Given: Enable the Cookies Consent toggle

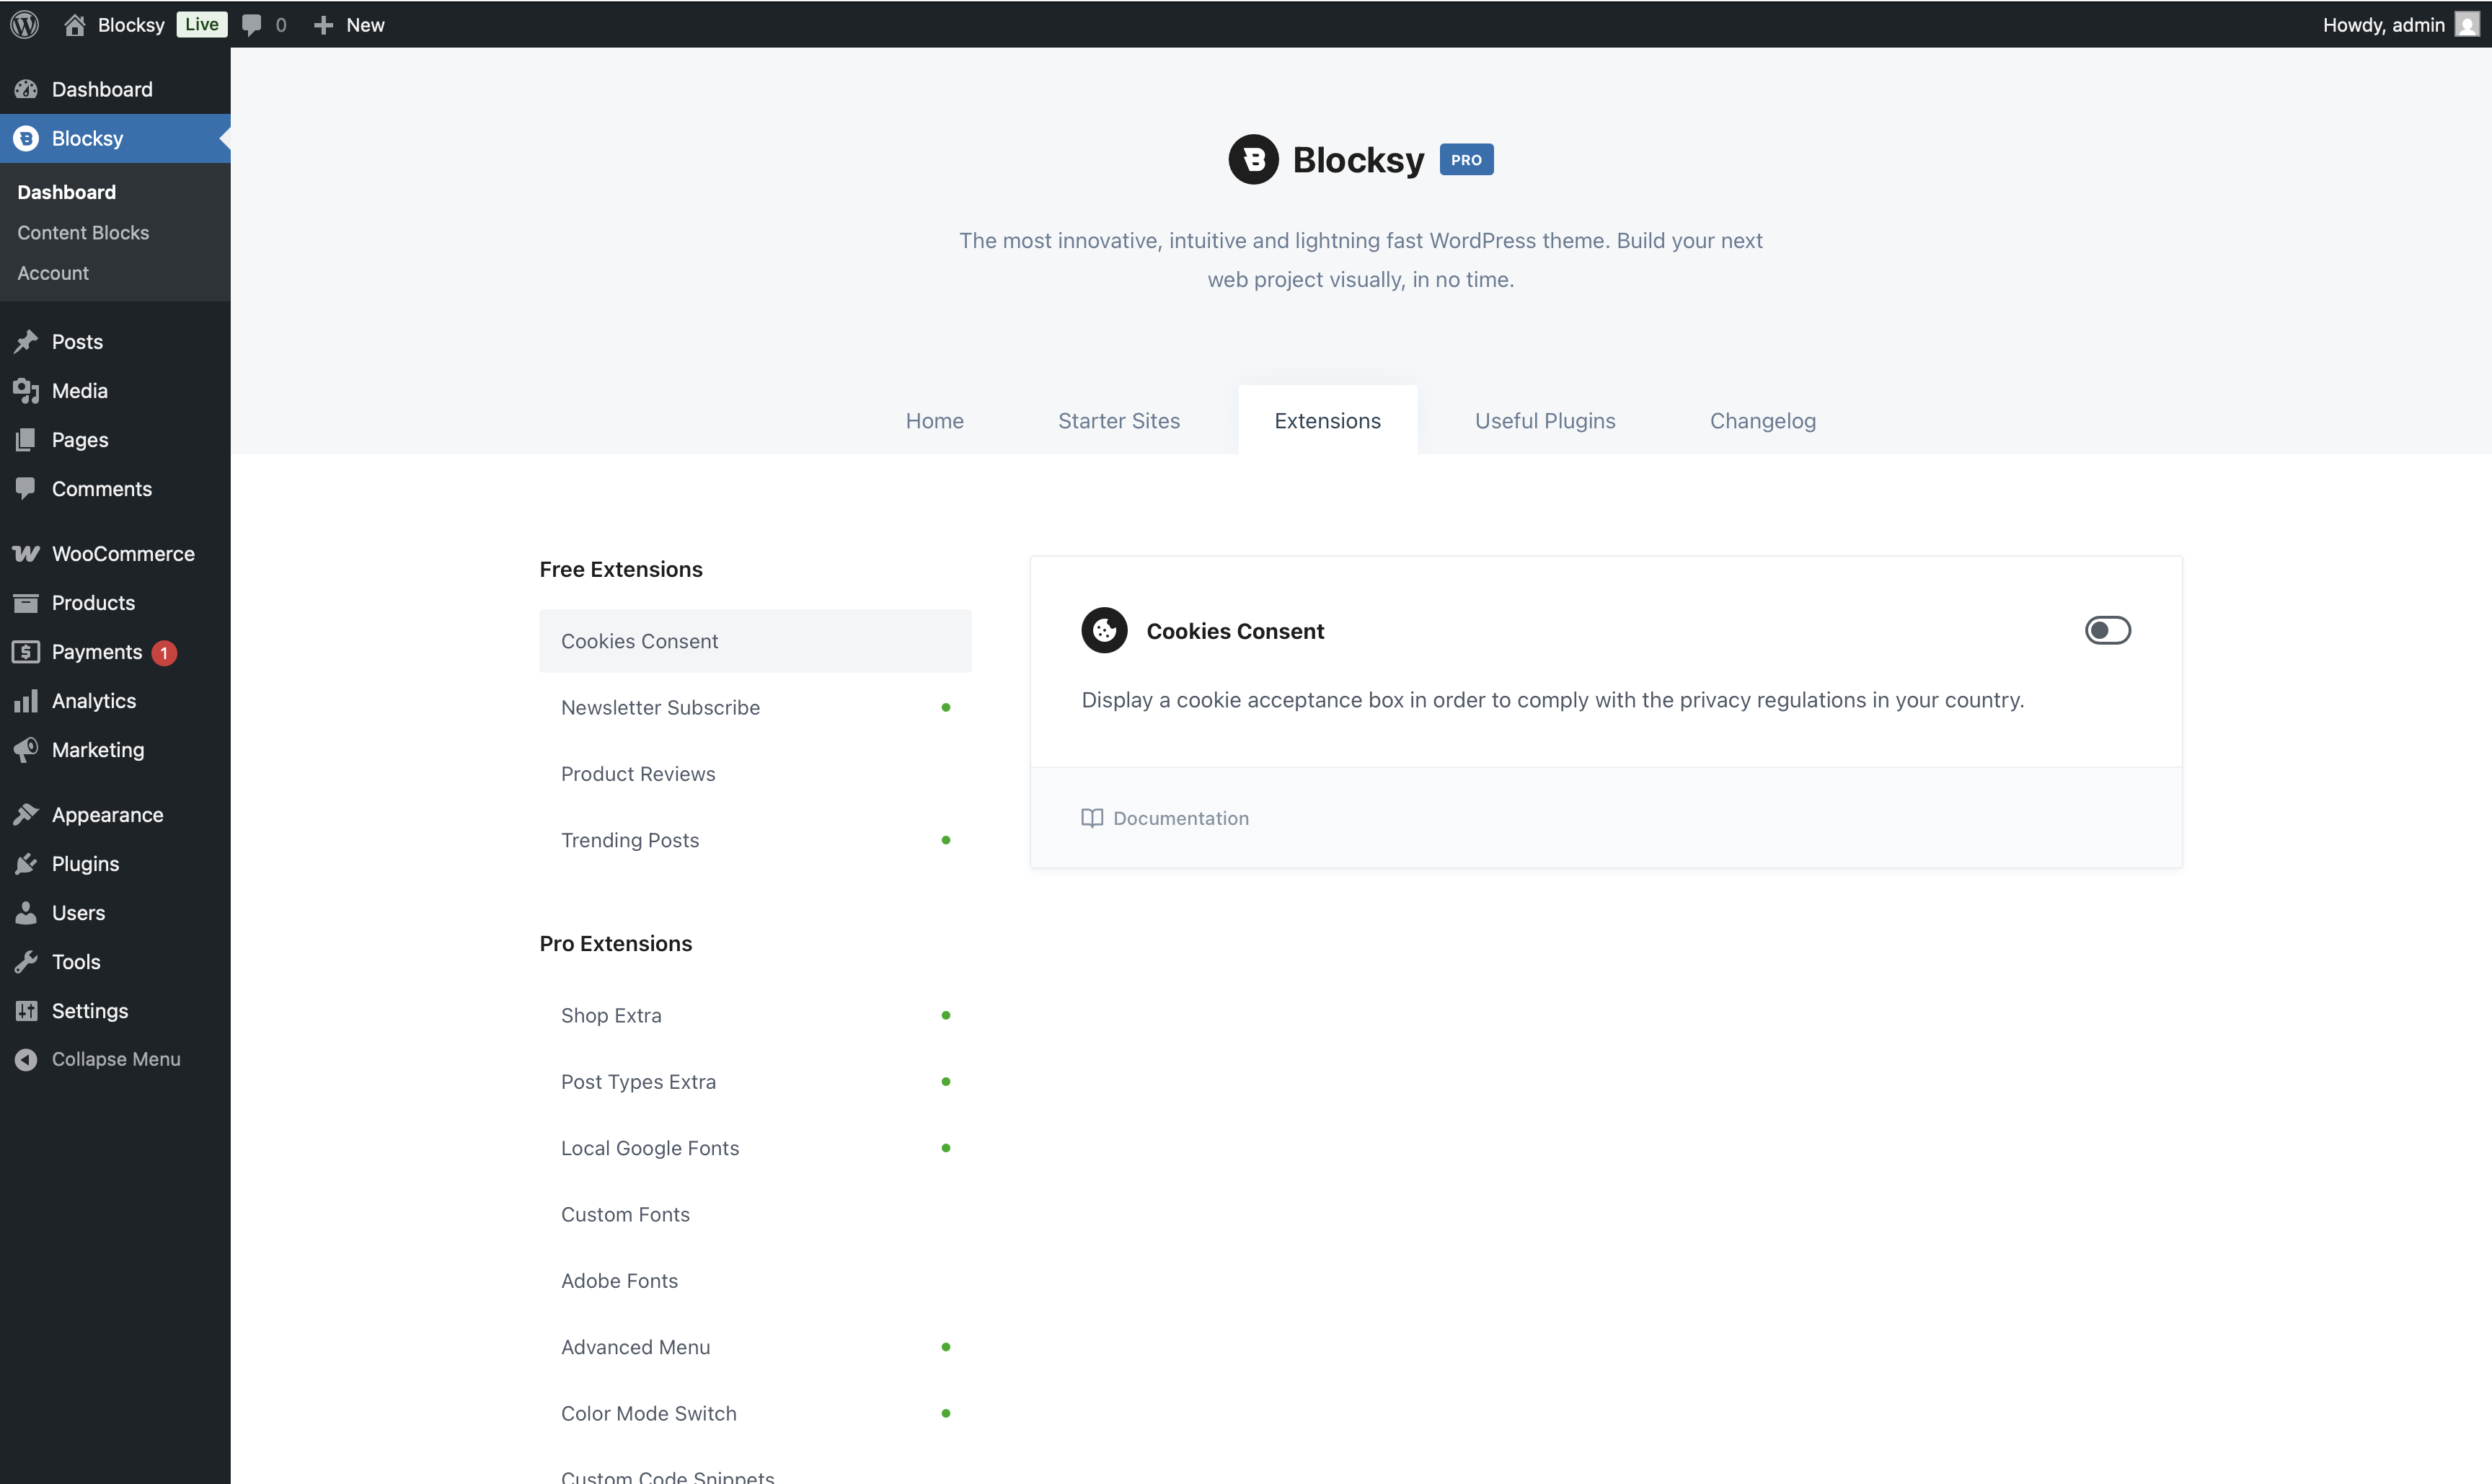Looking at the screenshot, I should (x=2107, y=630).
